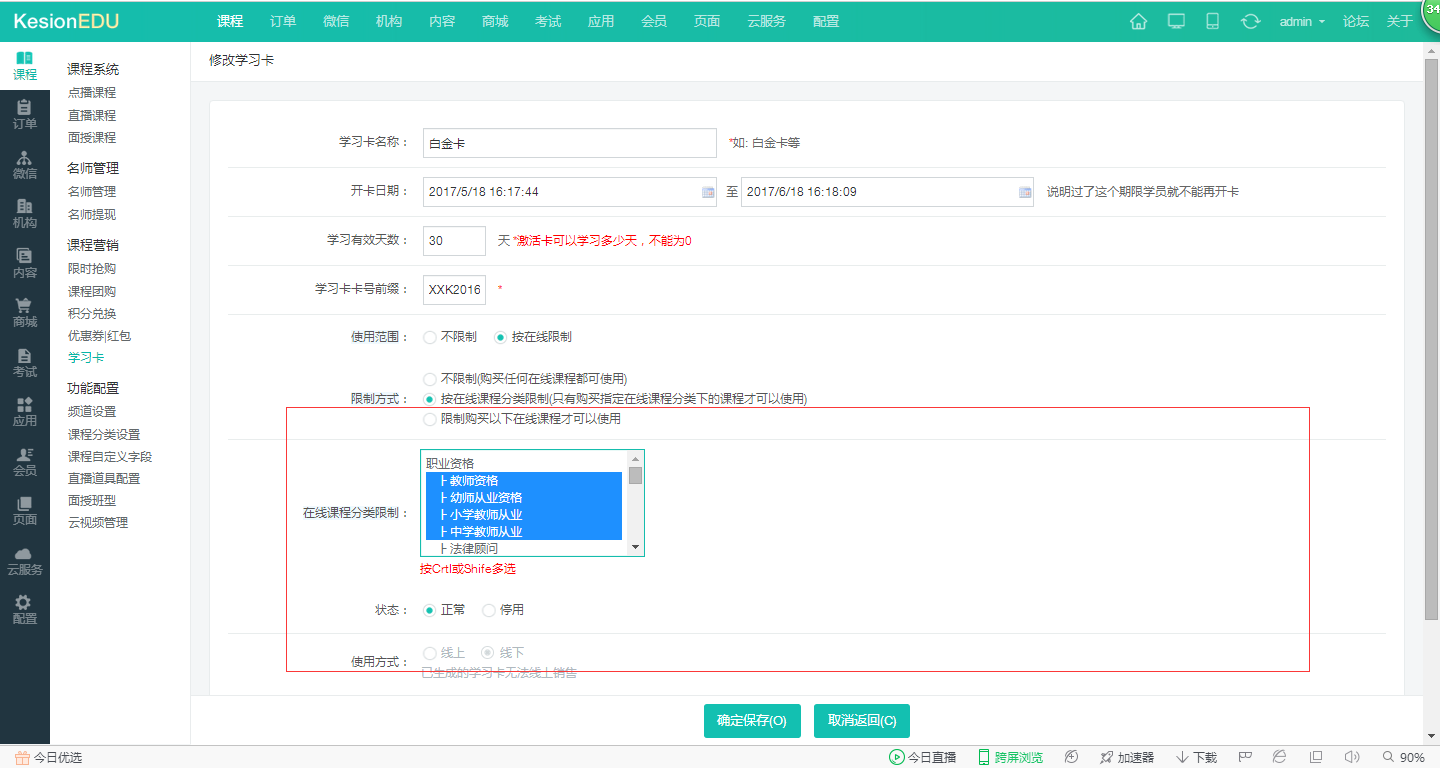Set 状态 to 停用
The image size is (1440, 768).
488,609
